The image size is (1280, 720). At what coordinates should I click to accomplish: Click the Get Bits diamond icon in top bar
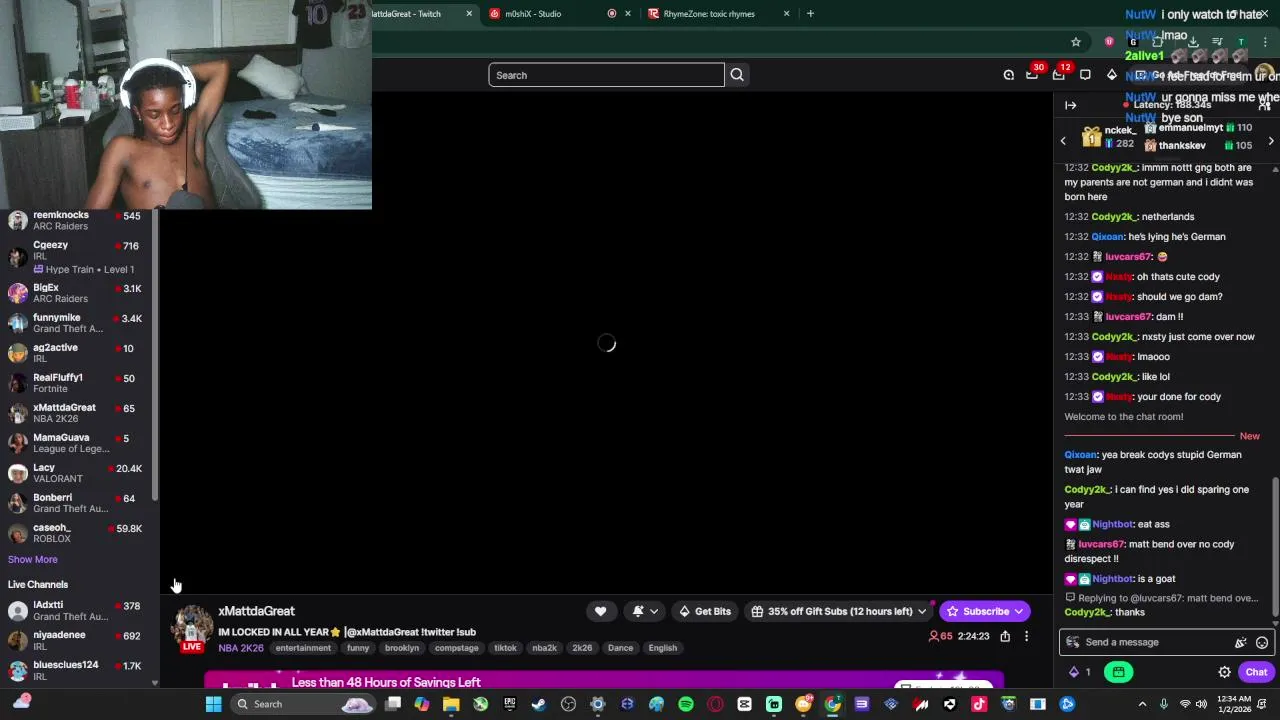click(x=1111, y=75)
